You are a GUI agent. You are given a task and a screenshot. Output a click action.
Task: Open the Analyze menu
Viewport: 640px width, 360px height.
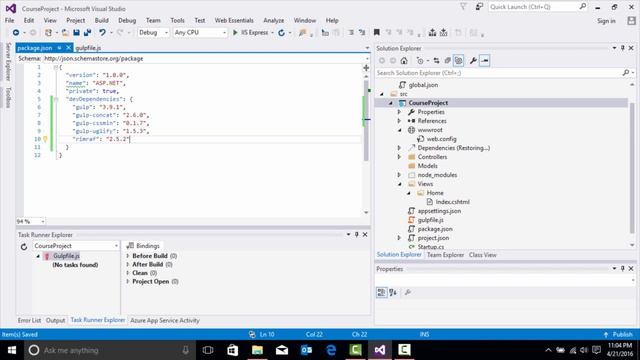coord(273,20)
